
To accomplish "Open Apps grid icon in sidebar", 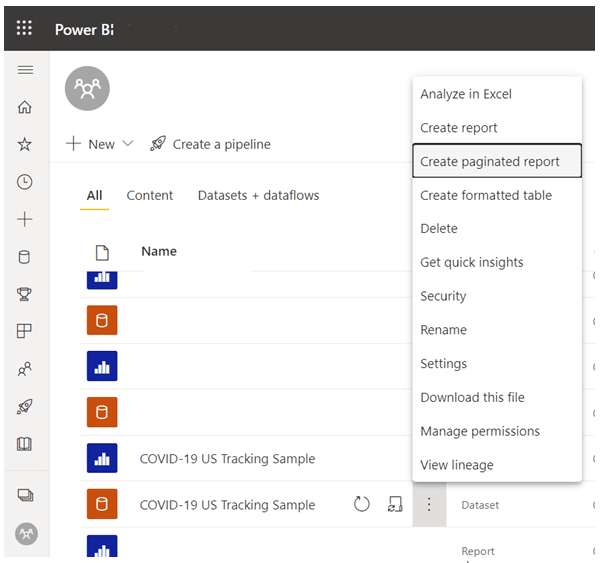I will [24, 331].
